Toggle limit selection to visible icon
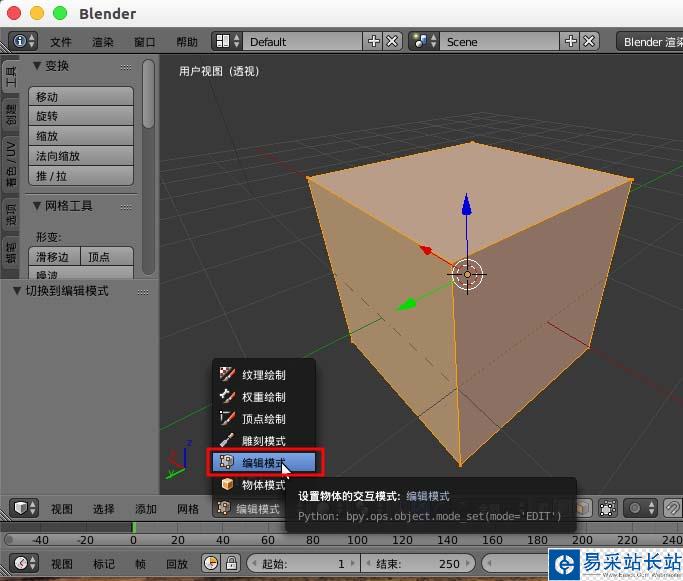683x581 pixels. pyautogui.click(x=608, y=508)
